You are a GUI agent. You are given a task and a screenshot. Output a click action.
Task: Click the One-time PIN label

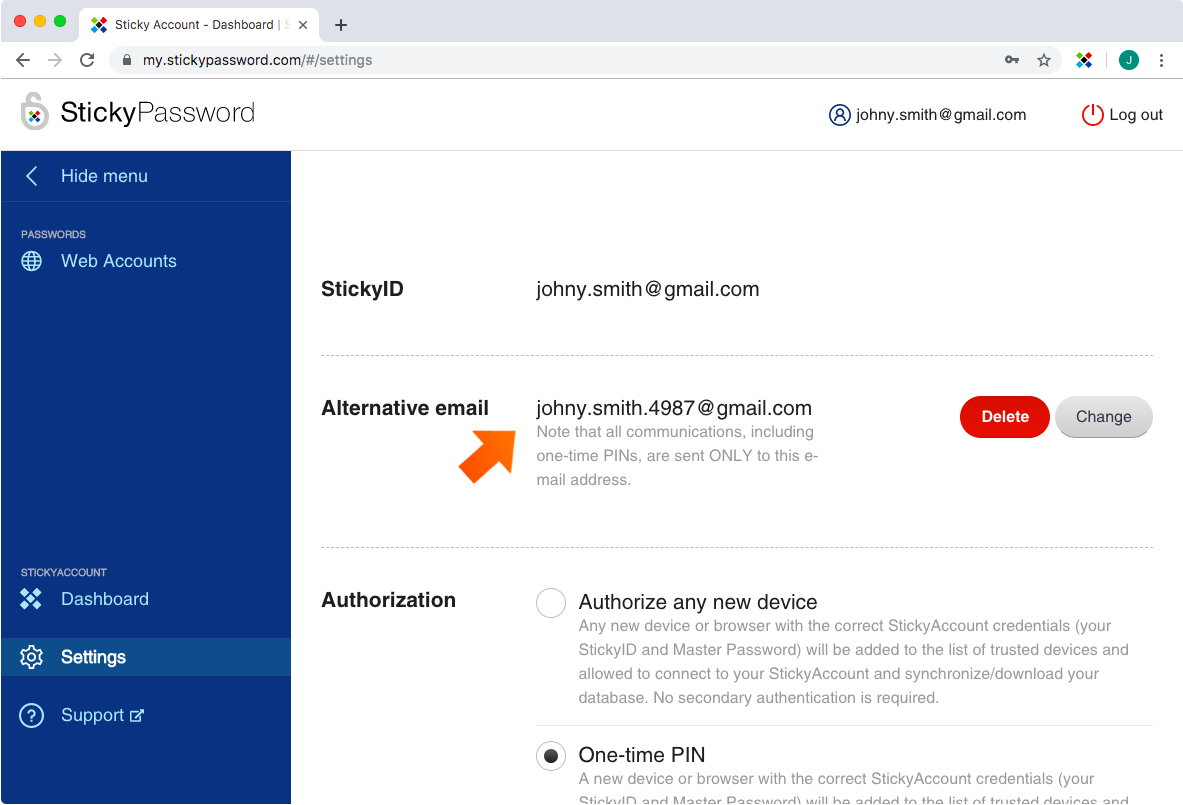642,755
